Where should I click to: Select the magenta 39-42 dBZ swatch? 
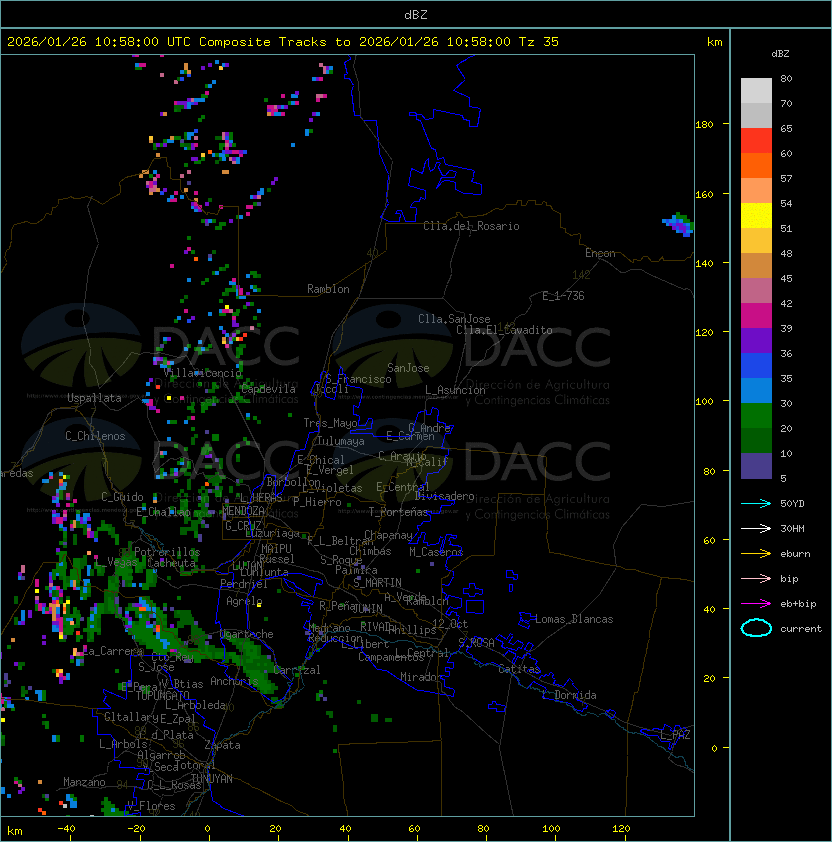point(756,316)
